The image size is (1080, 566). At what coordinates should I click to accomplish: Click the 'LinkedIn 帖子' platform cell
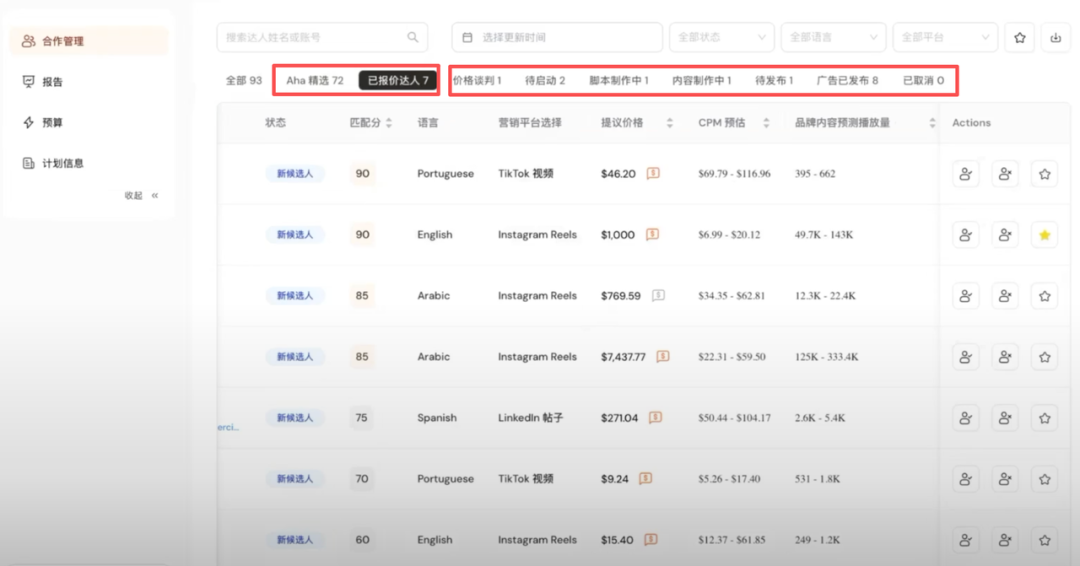[x=530, y=418]
